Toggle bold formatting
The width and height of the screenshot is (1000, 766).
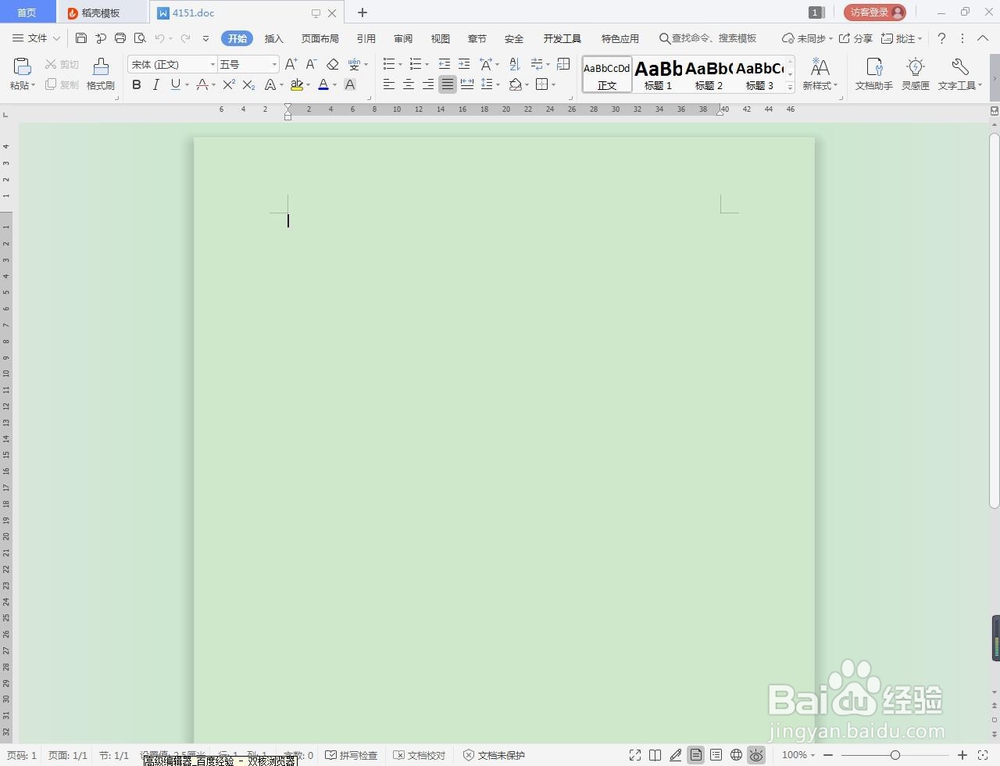click(137, 84)
